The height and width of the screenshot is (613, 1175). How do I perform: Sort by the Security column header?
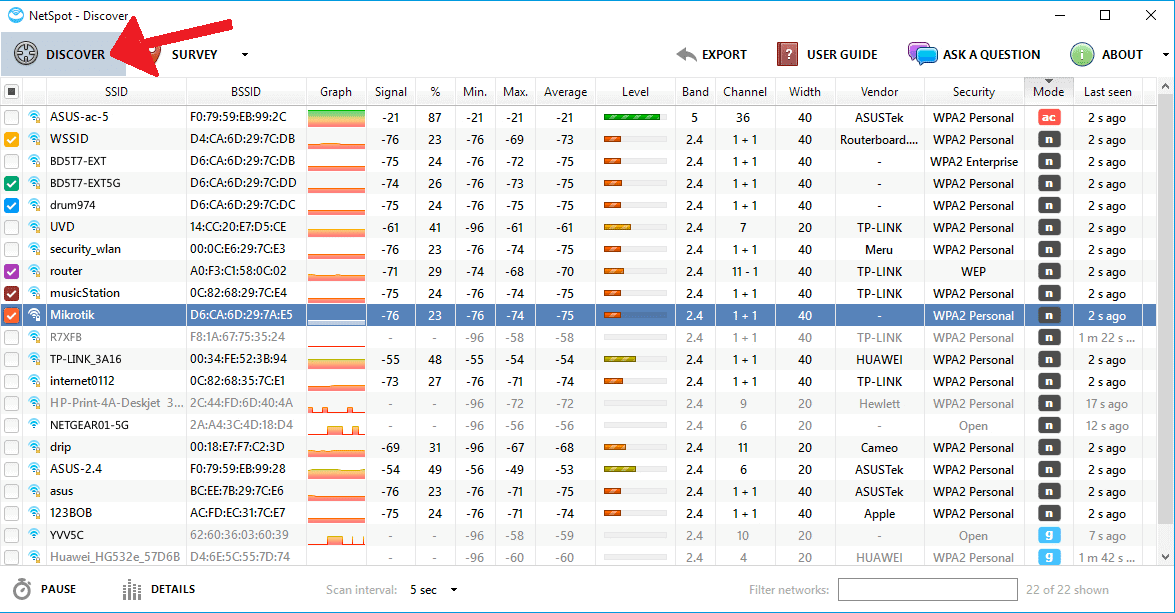pos(973,91)
